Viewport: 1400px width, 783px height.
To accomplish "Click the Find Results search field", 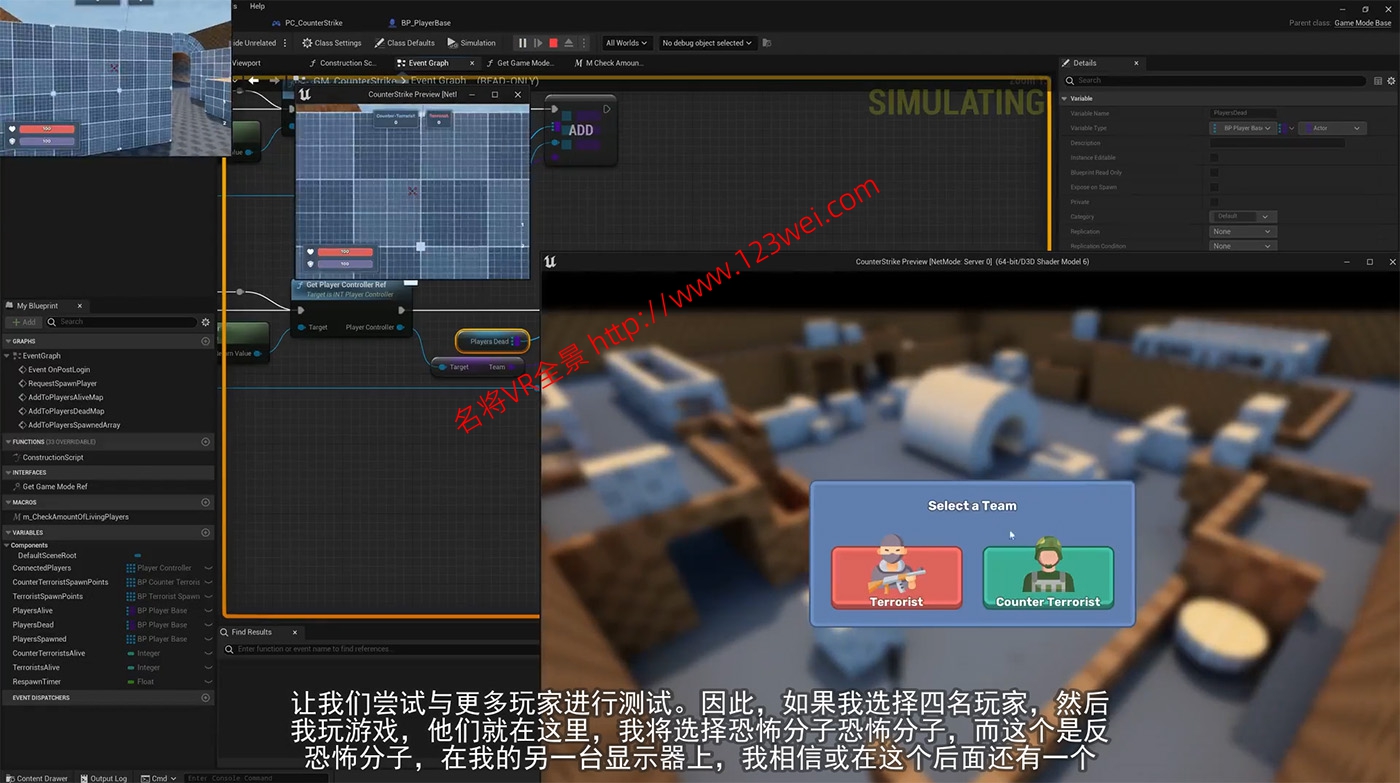I will tap(380, 649).
